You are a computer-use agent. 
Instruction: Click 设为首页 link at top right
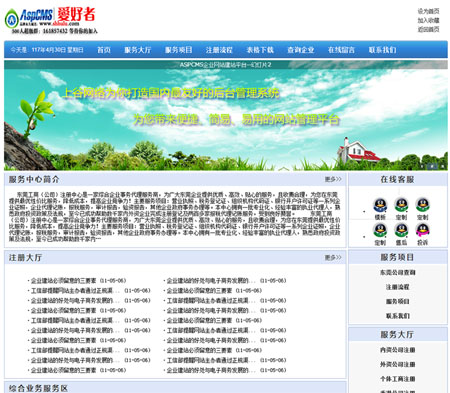click(428, 11)
